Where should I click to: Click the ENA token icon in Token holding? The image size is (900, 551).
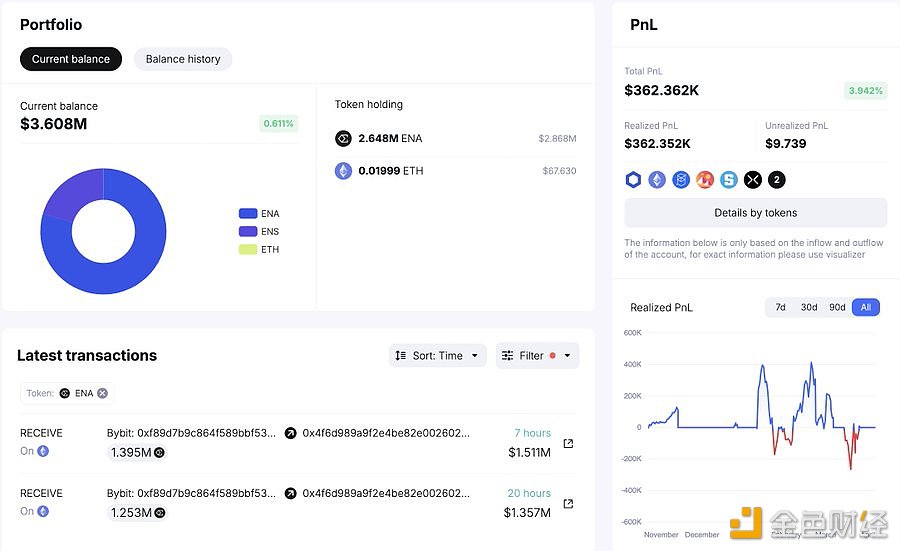(x=343, y=139)
